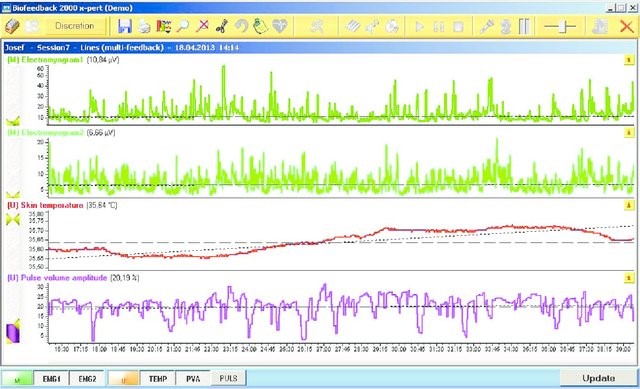
Task: Click the Electromyogram1 feedback direction icon
Action: [x=13, y=121]
